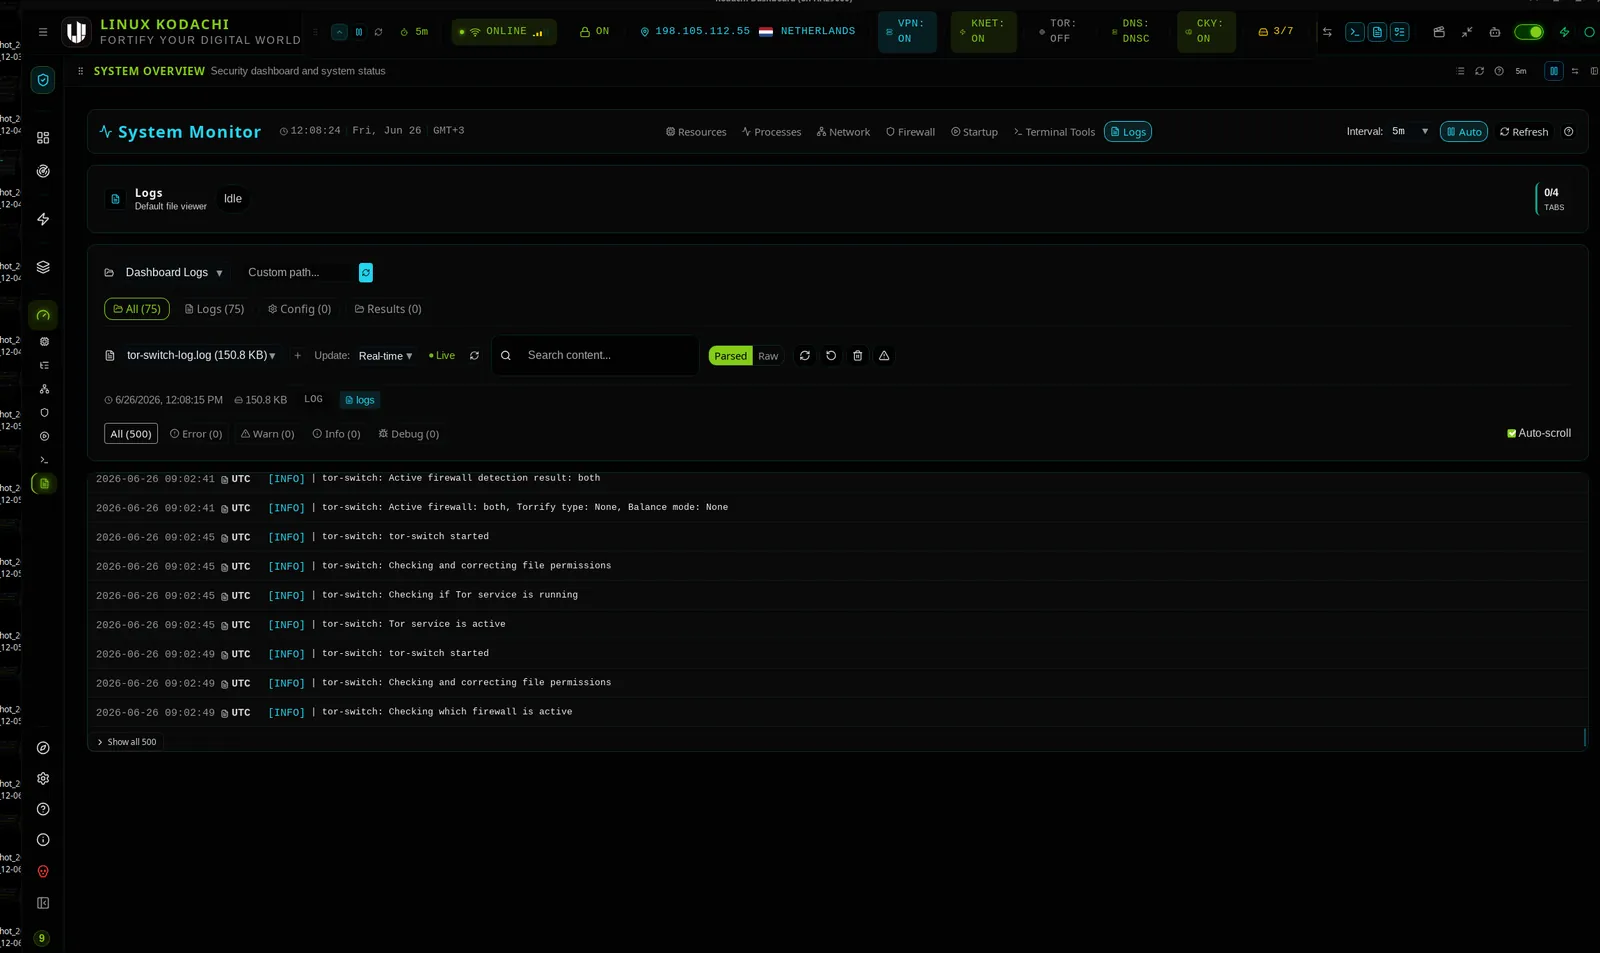Click the counter-clockwise reset icon beside trash
Image resolution: width=1600 pixels, height=953 pixels.
(x=831, y=356)
